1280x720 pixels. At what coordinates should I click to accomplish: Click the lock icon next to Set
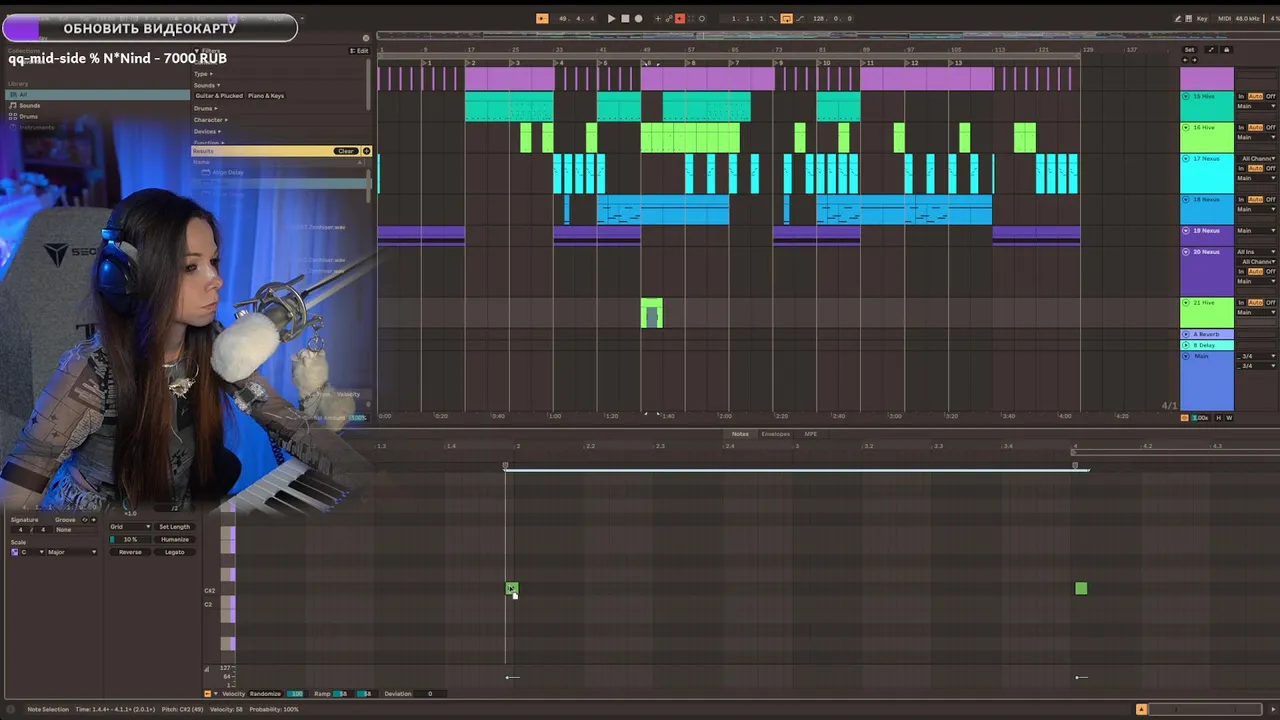pyautogui.click(x=1227, y=50)
